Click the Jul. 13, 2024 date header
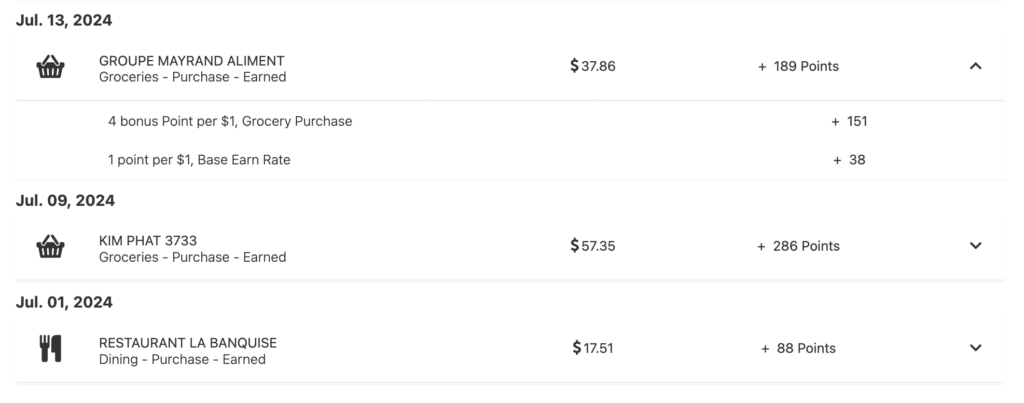Viewport: 1024px width, 403px height. click(x=64, y=21)
